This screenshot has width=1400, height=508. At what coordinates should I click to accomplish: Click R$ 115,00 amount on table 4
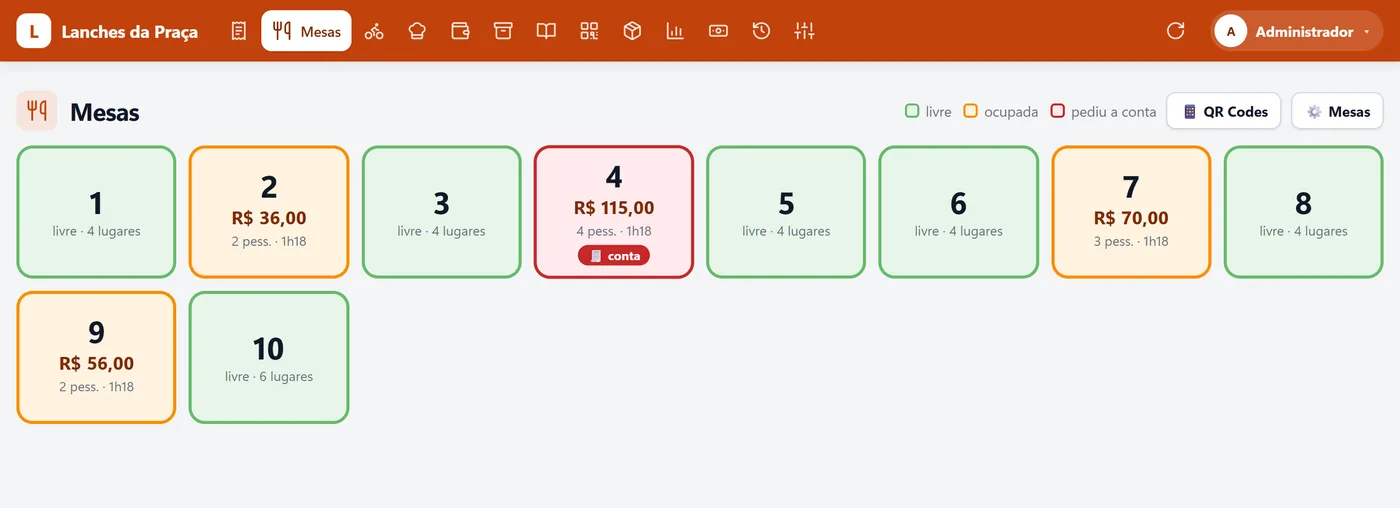coord(614,208)
